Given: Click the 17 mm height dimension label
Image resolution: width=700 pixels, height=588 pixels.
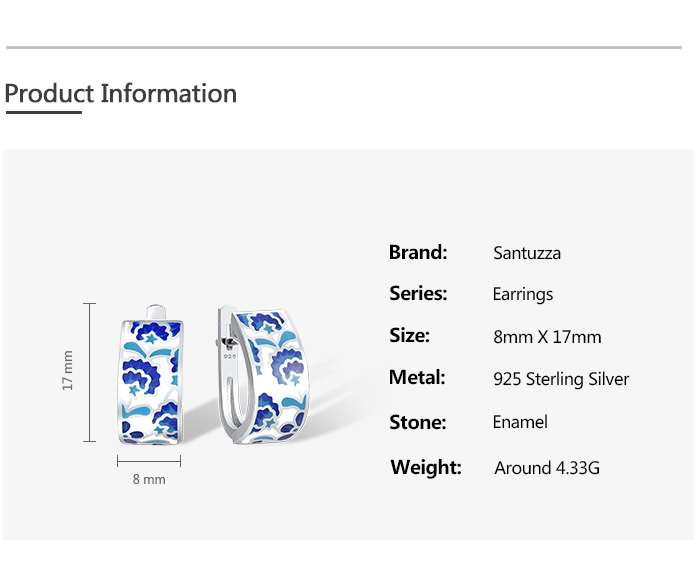Looking at the screenshot, I should 68,370.
